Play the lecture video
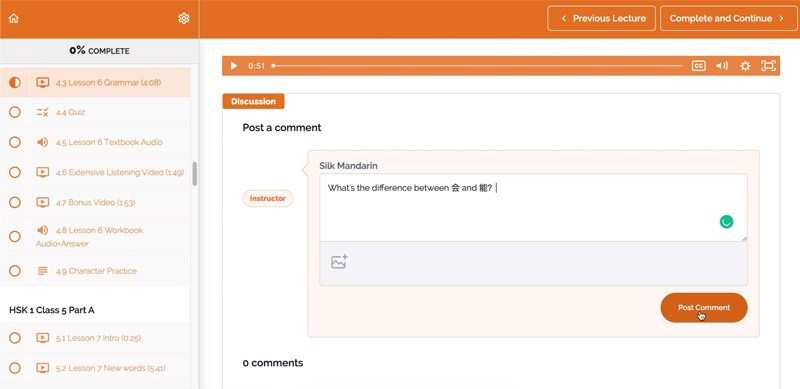Viewport: 800px width, 389px height. tap(234, 66)
